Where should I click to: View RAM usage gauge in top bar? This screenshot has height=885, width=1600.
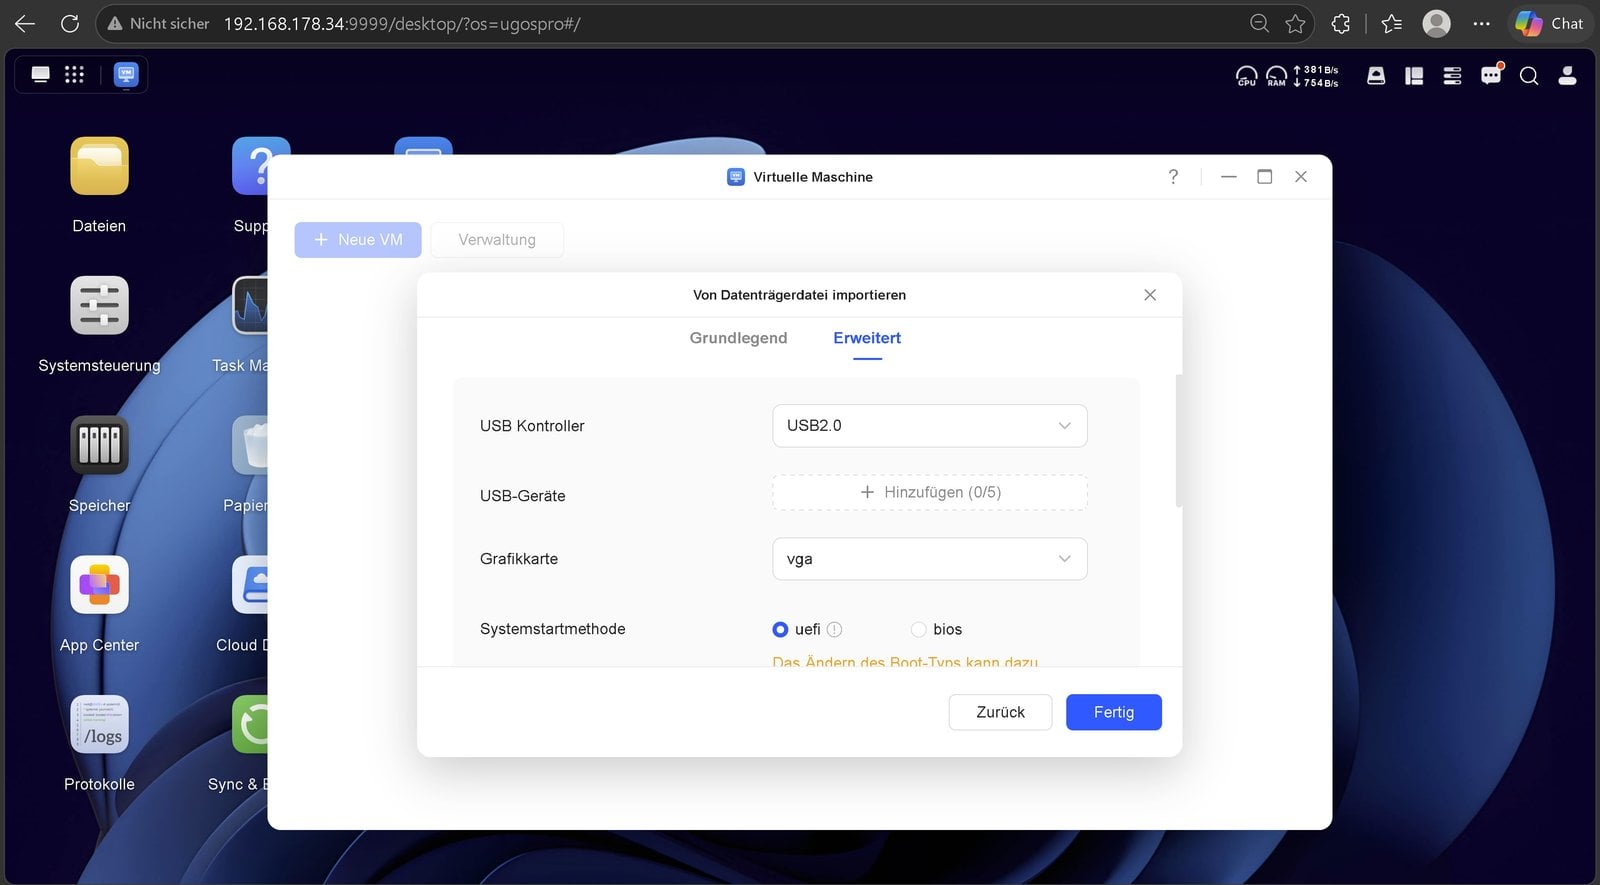(x=1277, y=76)
